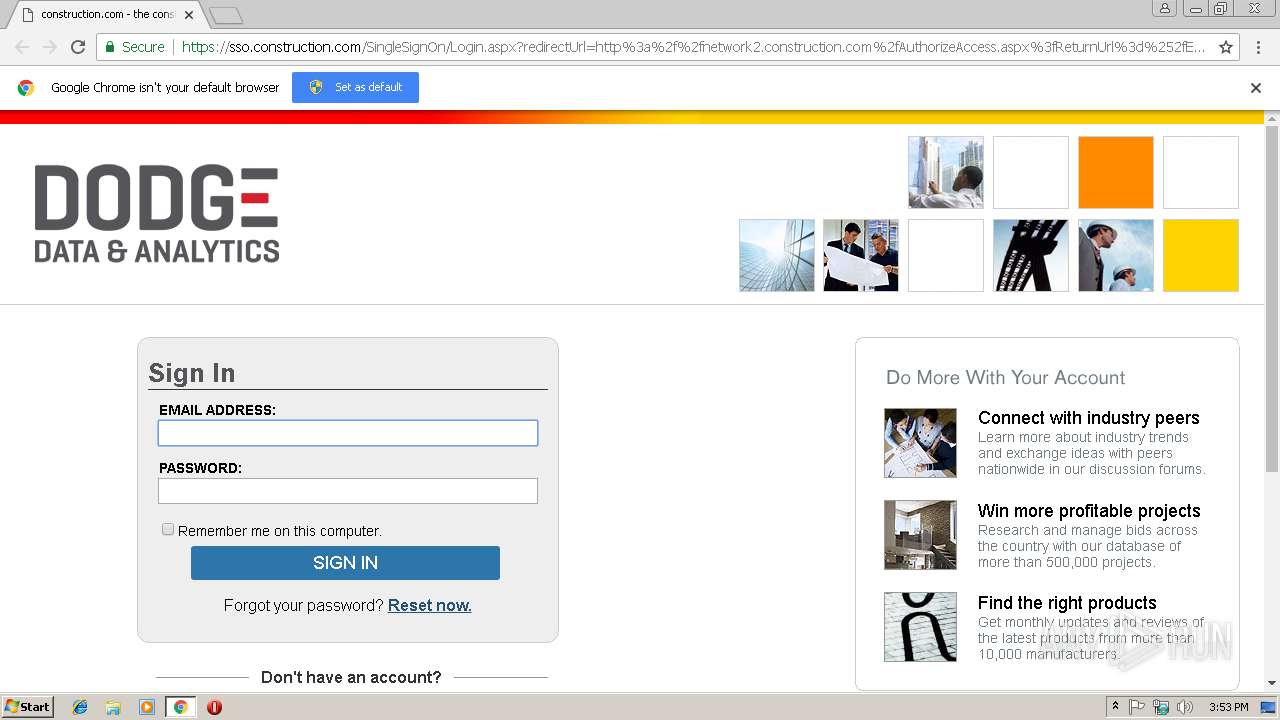1280x720 pixels.
Task: Click the profitable projects interior thumbnail
Action: pyautogui.click(x=920, y=535)
